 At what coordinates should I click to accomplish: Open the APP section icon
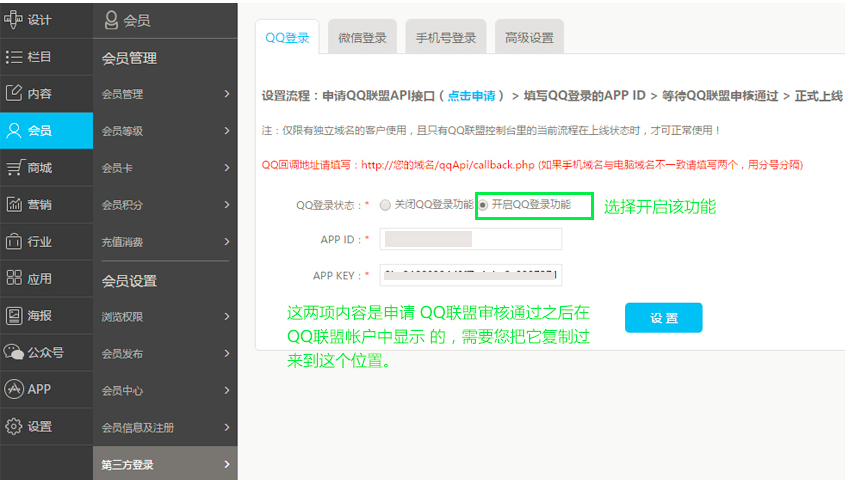coord(14,389)
